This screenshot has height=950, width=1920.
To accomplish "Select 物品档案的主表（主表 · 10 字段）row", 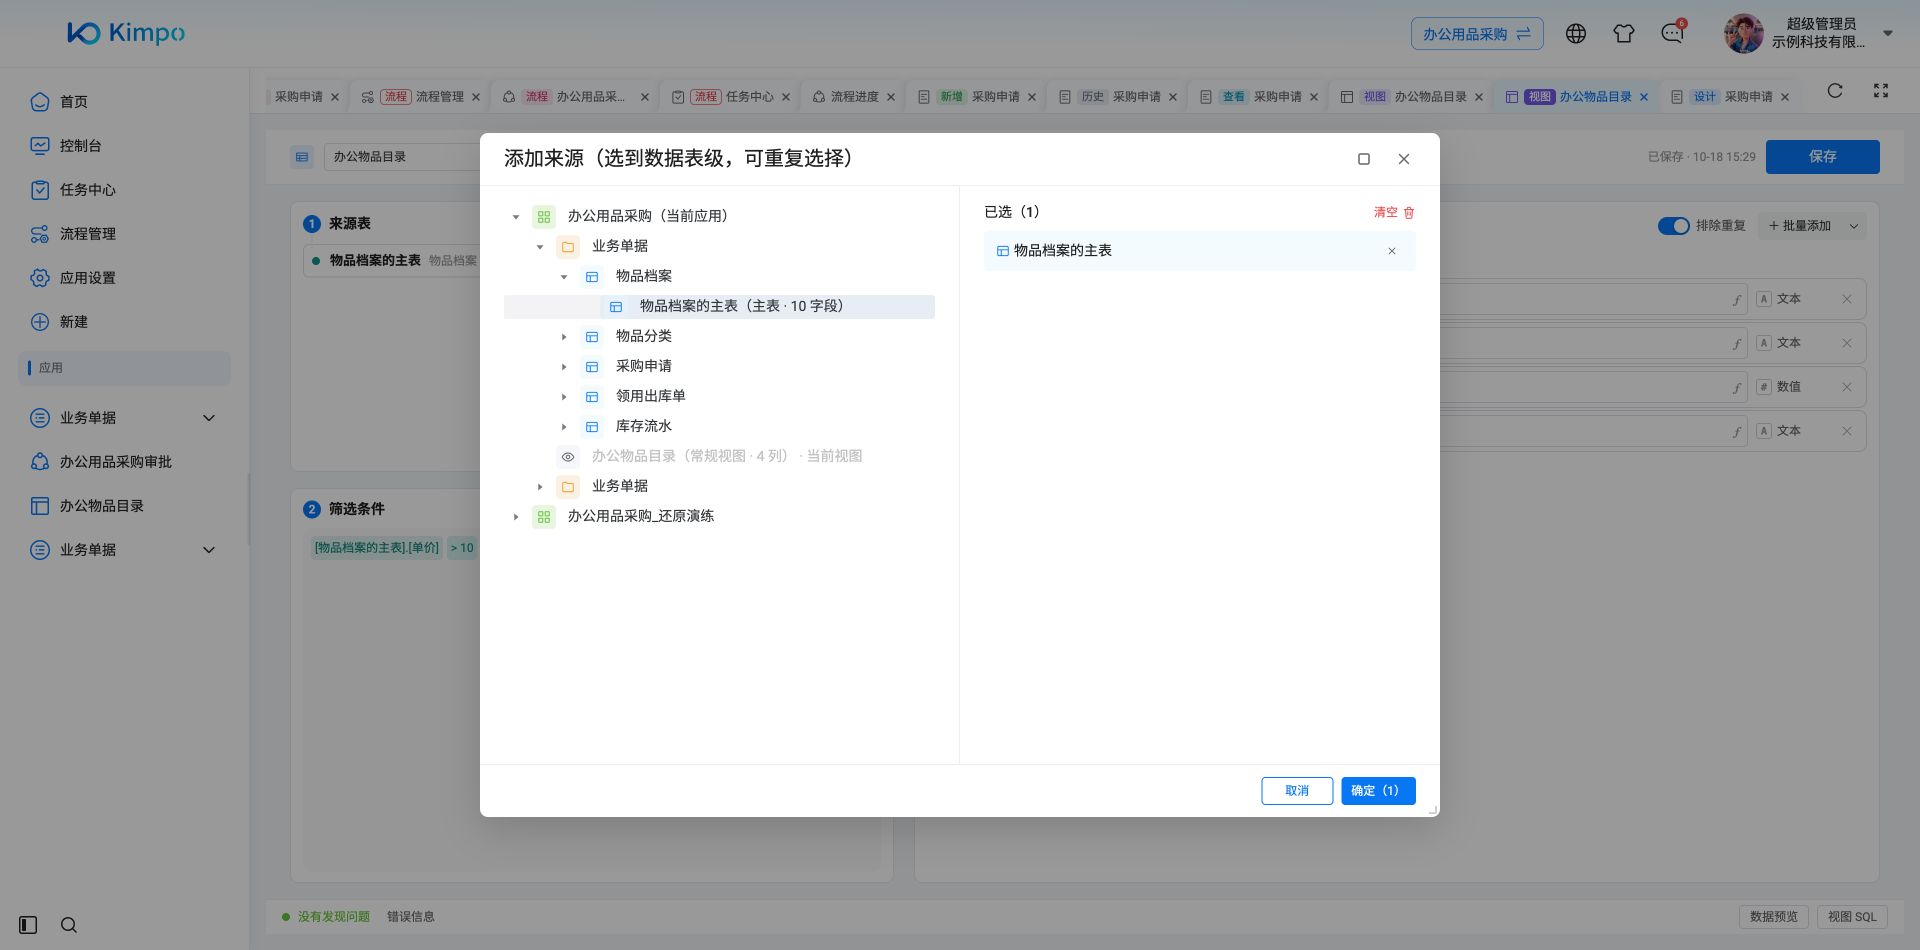I will 719,306.
